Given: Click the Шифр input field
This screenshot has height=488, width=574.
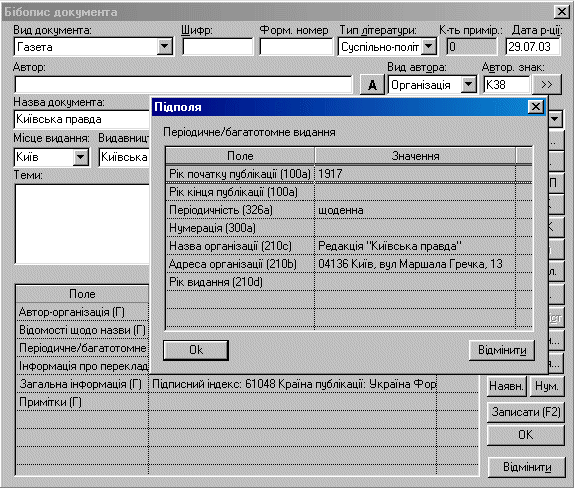Looking at the screenshot, I should [x=217, y=46].
